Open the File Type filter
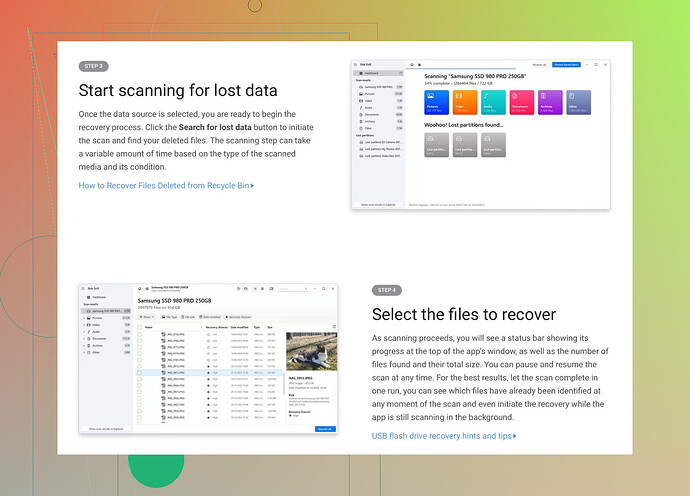This screenshot has height=496, width=690. tap(169, 317)
